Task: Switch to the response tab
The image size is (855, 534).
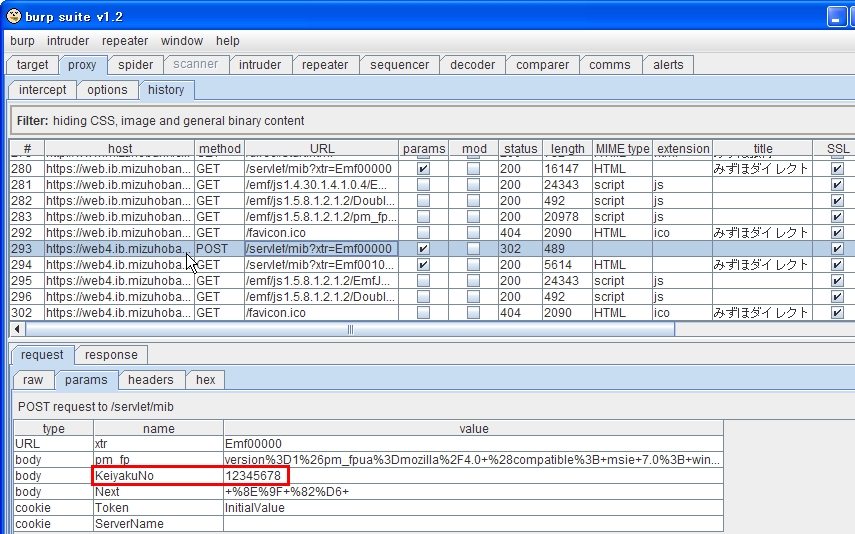Action: point(111,355)
